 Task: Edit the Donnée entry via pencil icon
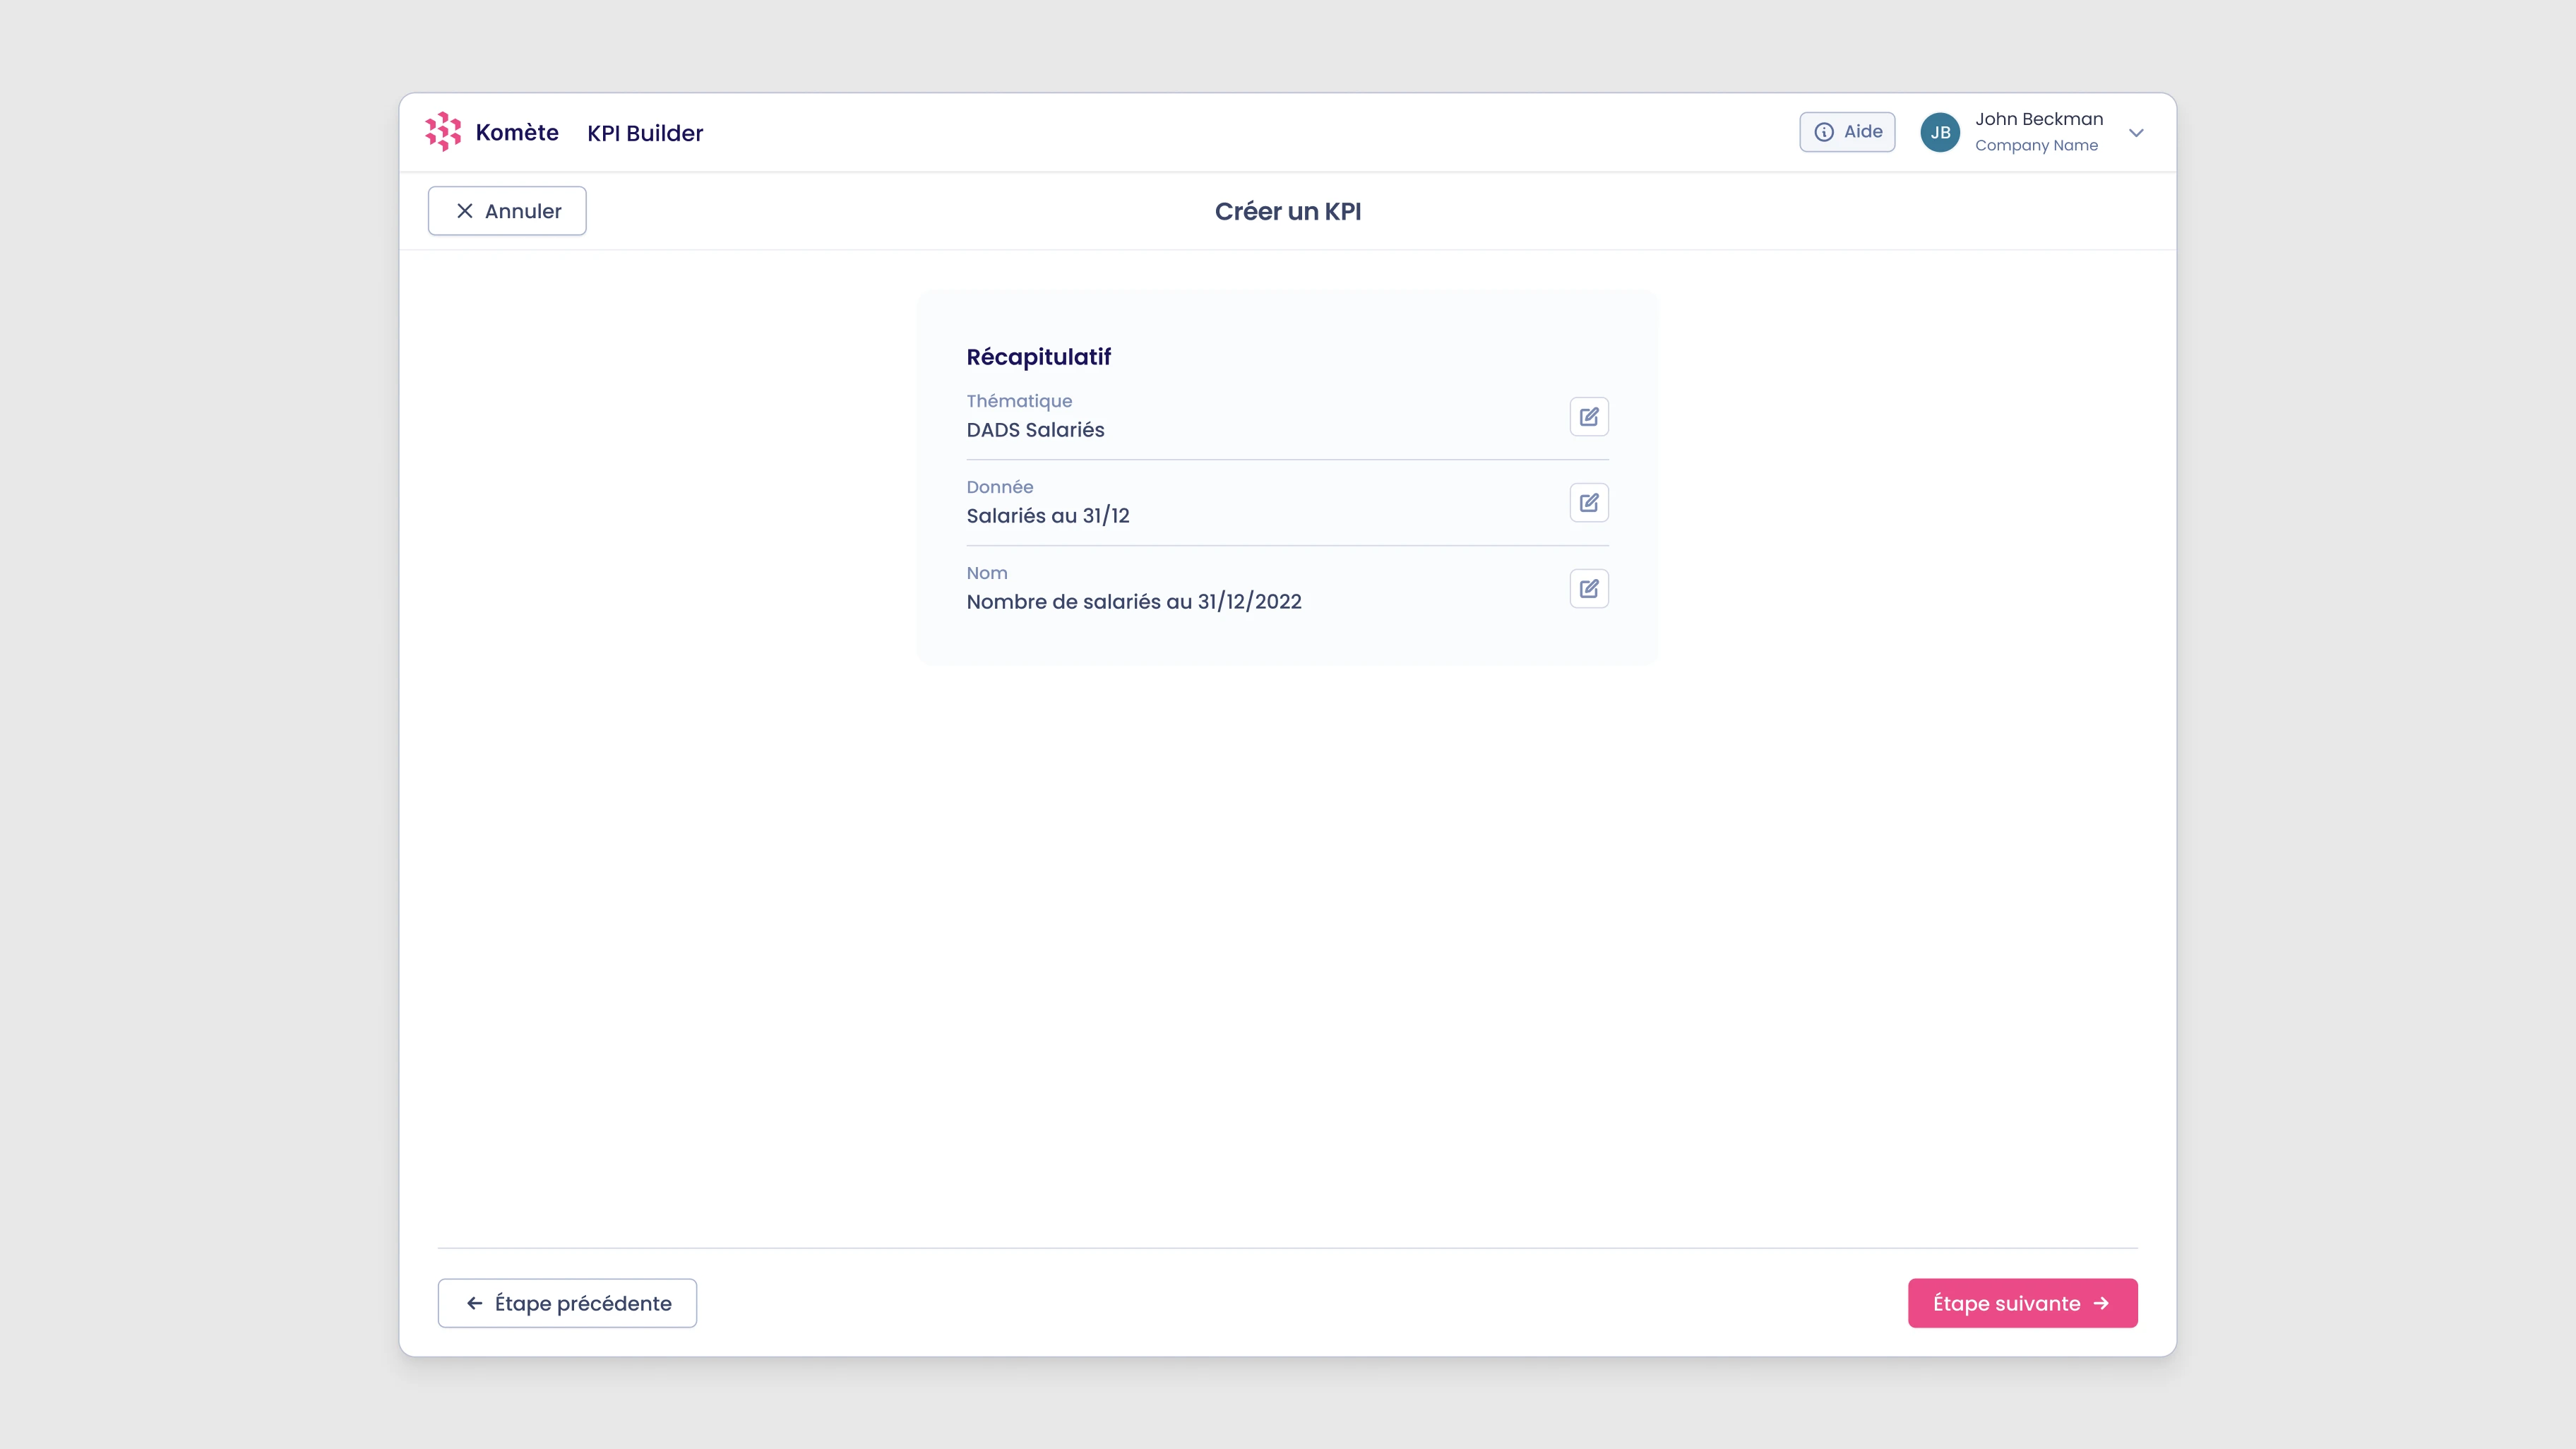tap(1588, 502)
